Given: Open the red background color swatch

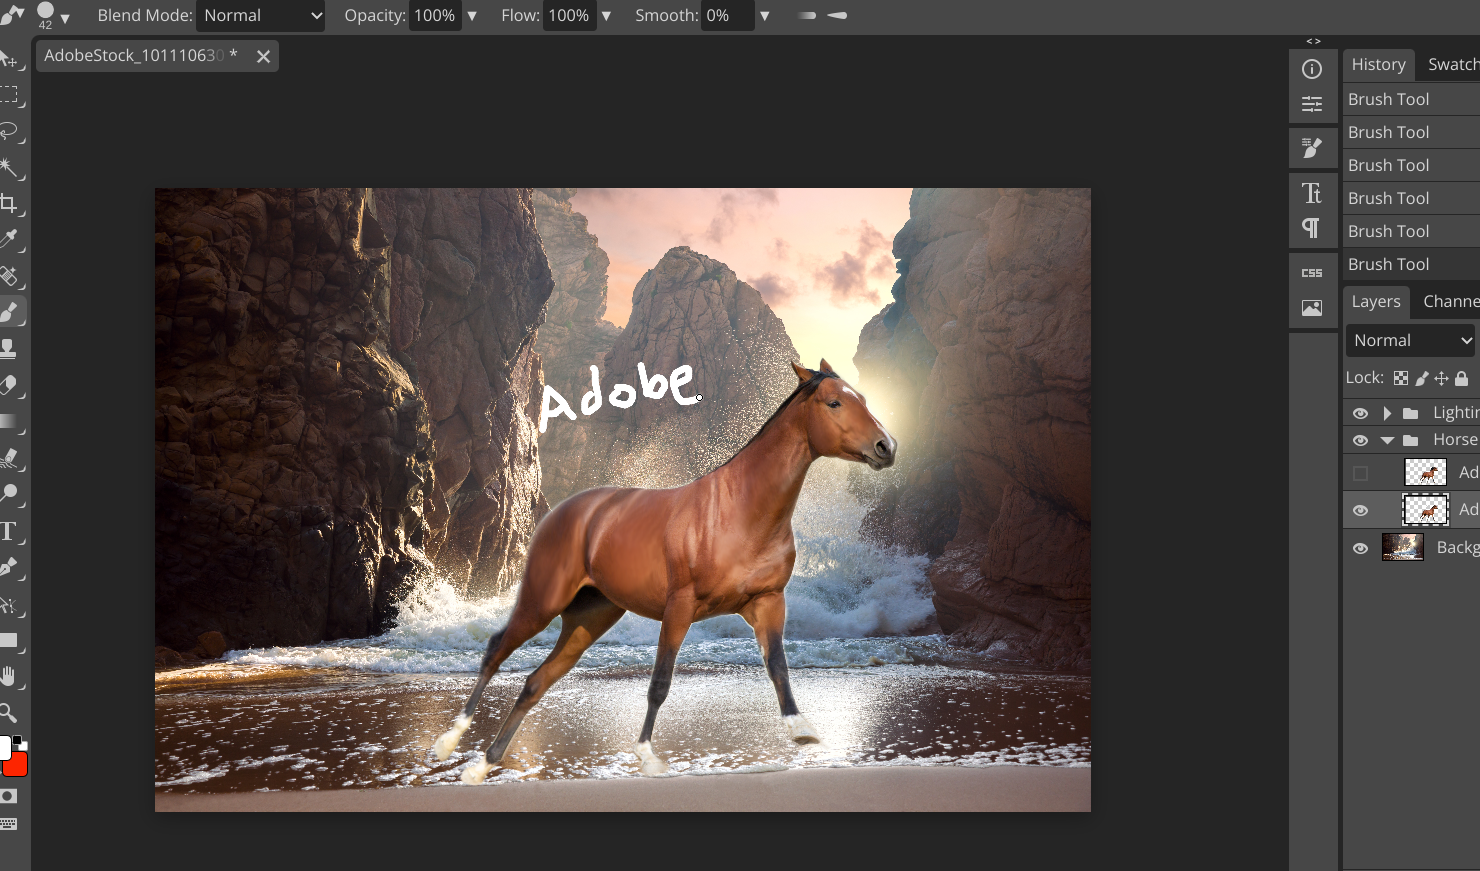Looking at the screenshot, I should click(17, 765).
